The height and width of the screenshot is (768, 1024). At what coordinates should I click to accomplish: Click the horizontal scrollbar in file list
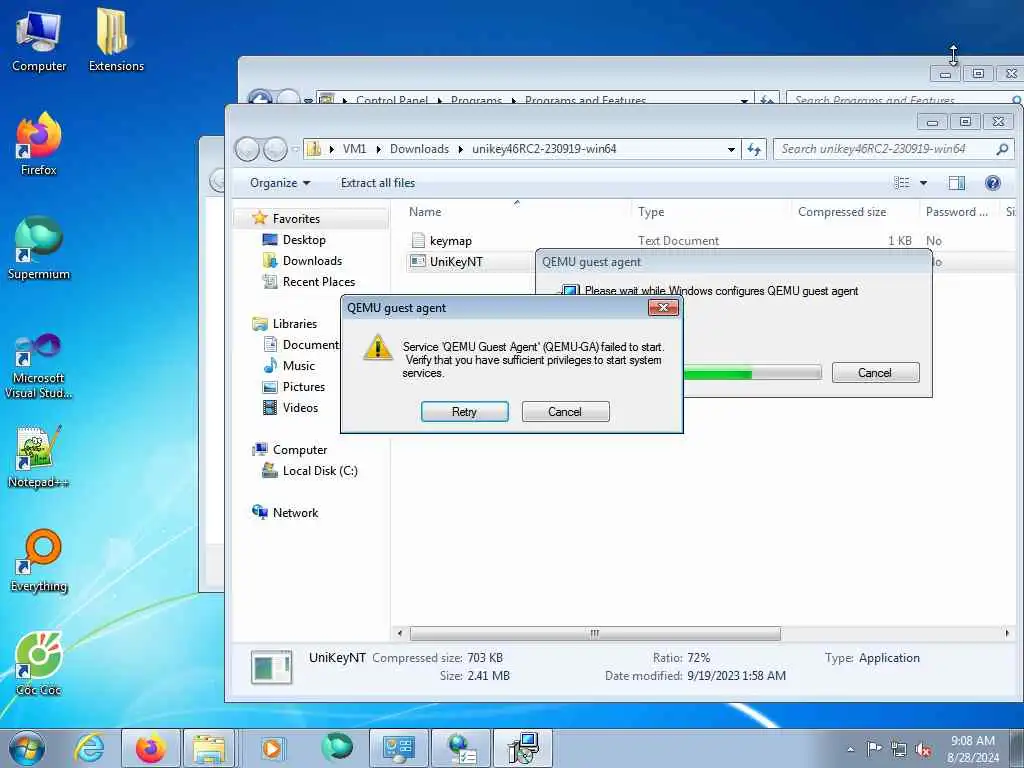(x=595, y=633)
